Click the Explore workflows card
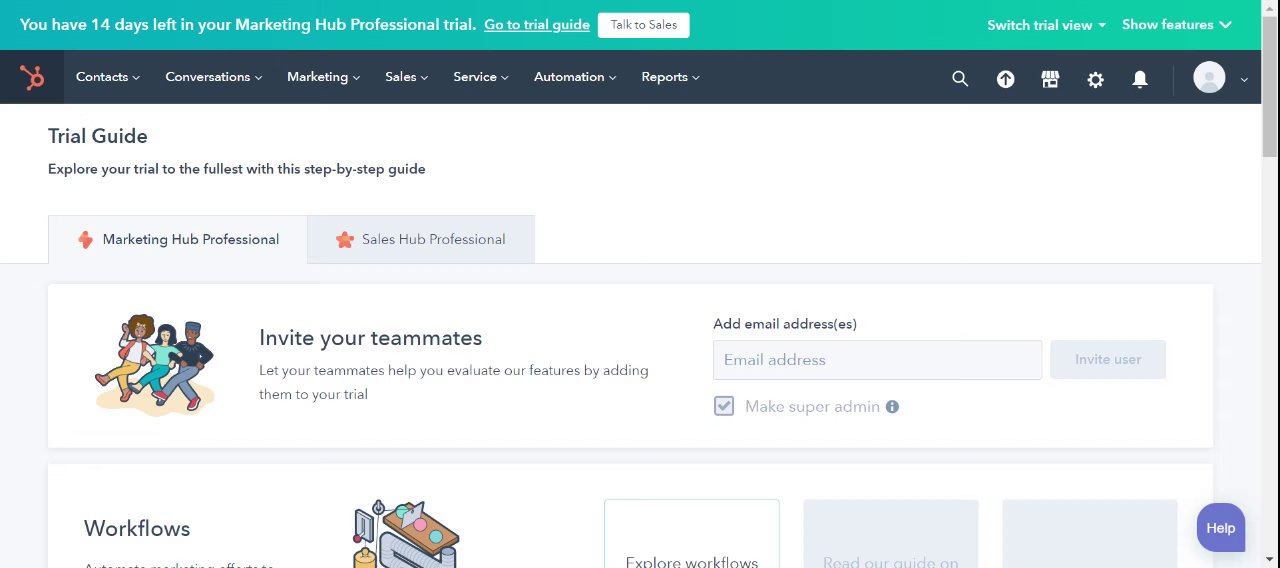Image resolution: width=1280 pixels, height=568 pixels. (x=692, y=534)
